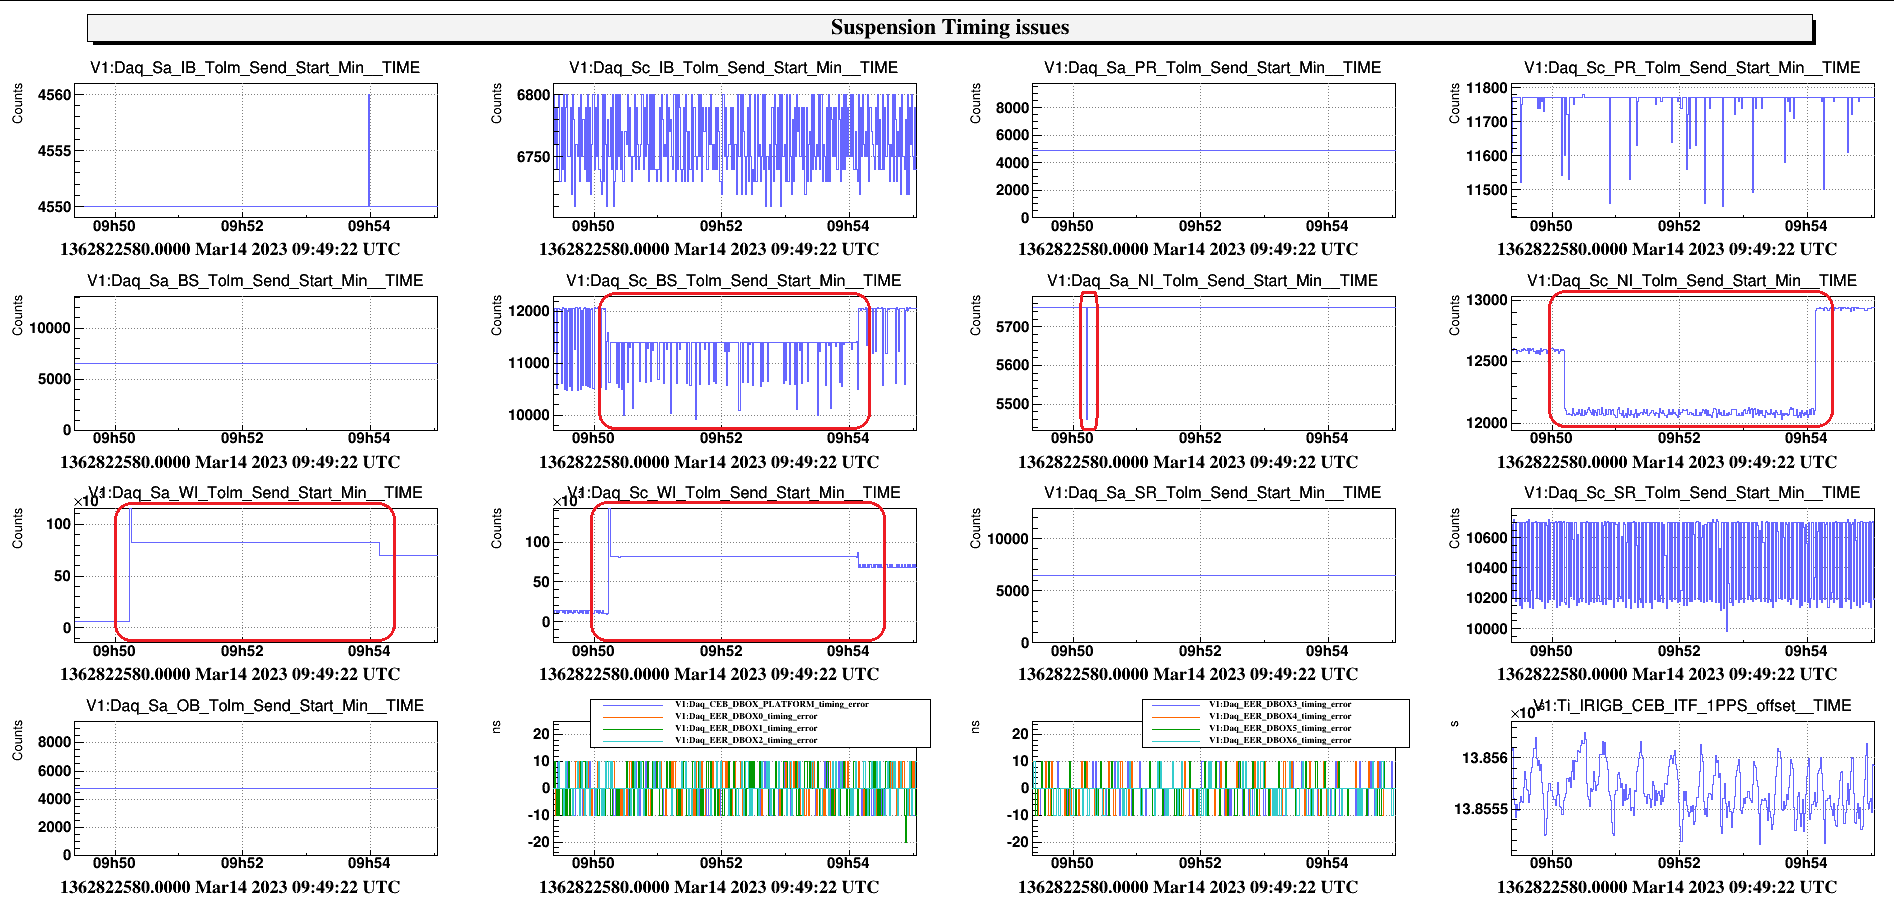This screenshot has height=898, width=1894.
Task: Open the V1:Daq_Sa_IB_Tolm_Send_Start_Min plot
Action: (256, 150)
